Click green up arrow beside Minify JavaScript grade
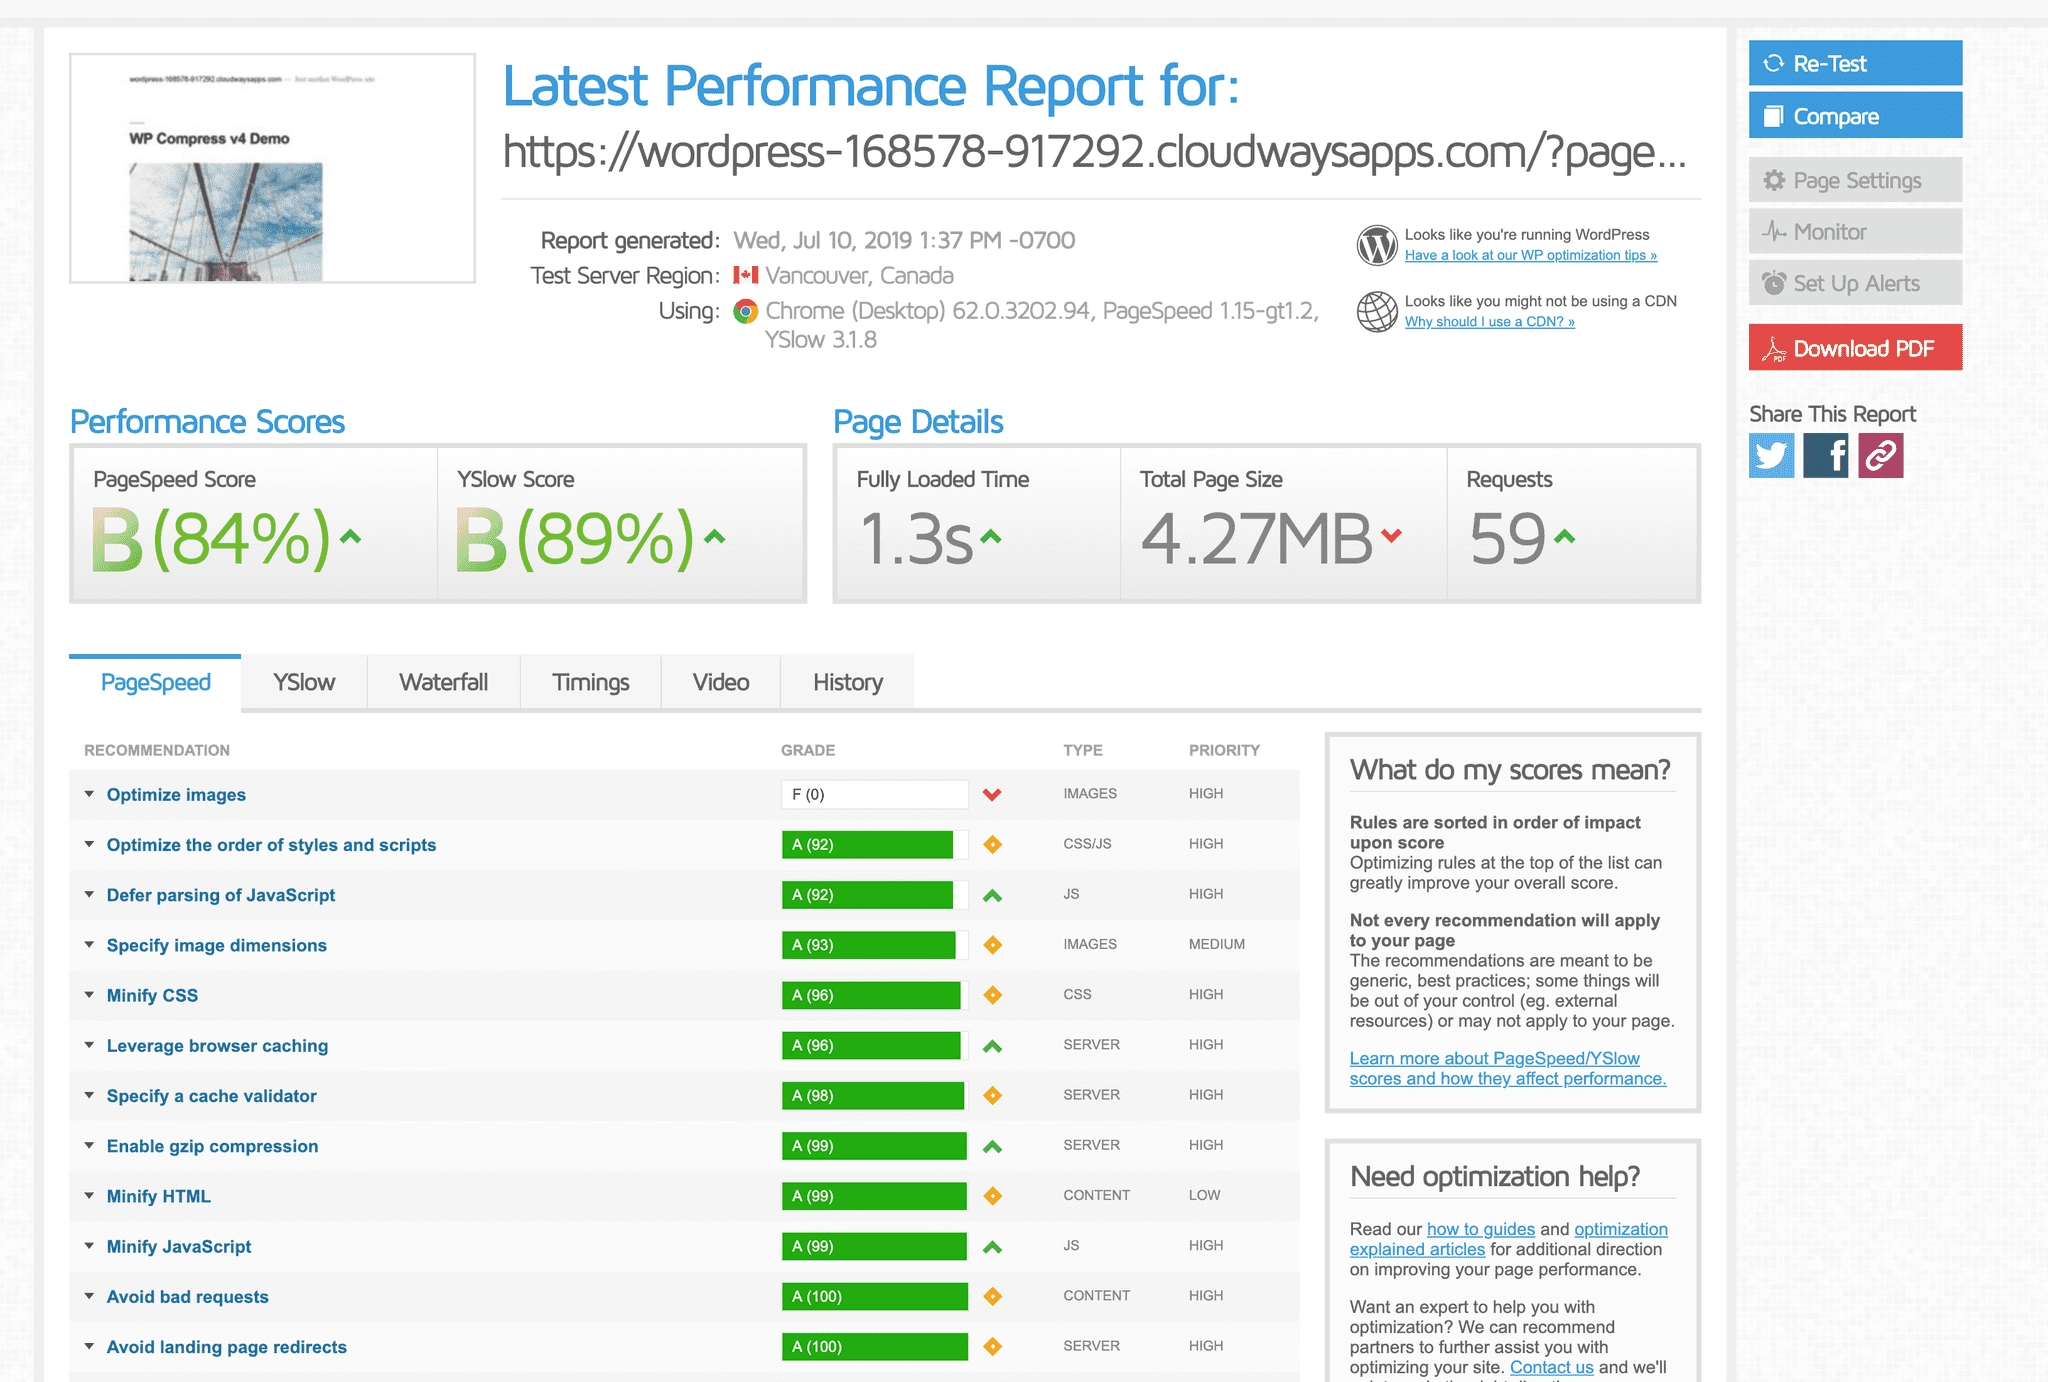The height and width of the screenshot is (1382, 2048). click(992, 1247)
